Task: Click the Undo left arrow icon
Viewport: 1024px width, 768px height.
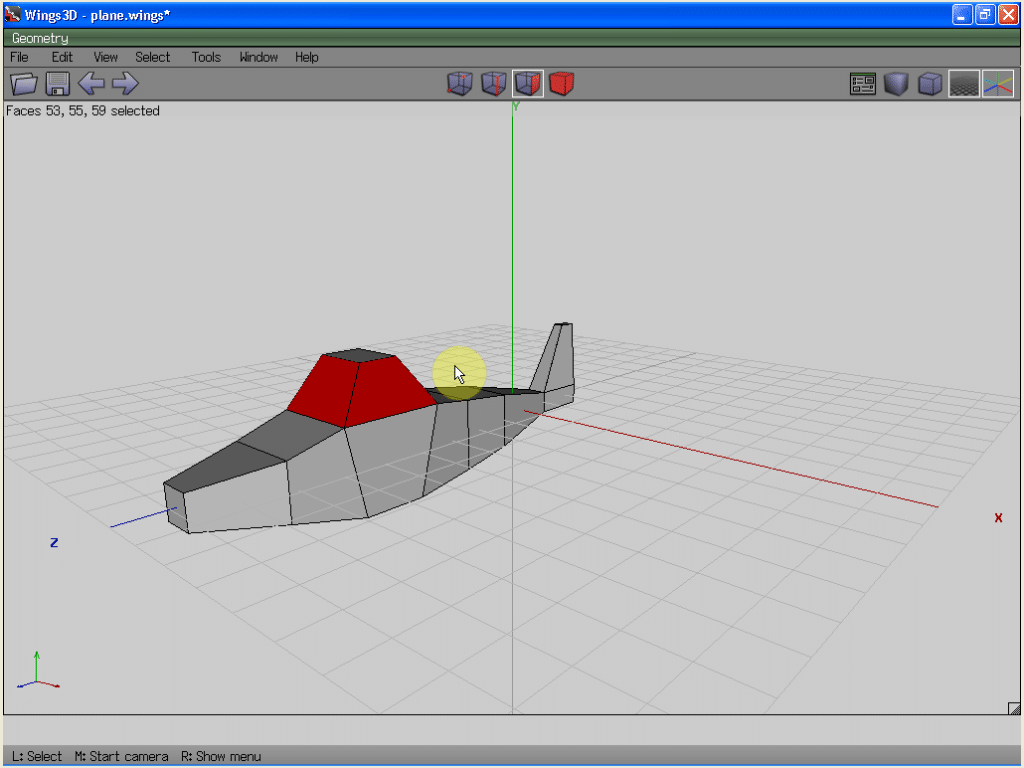Action: coord(91,84)
